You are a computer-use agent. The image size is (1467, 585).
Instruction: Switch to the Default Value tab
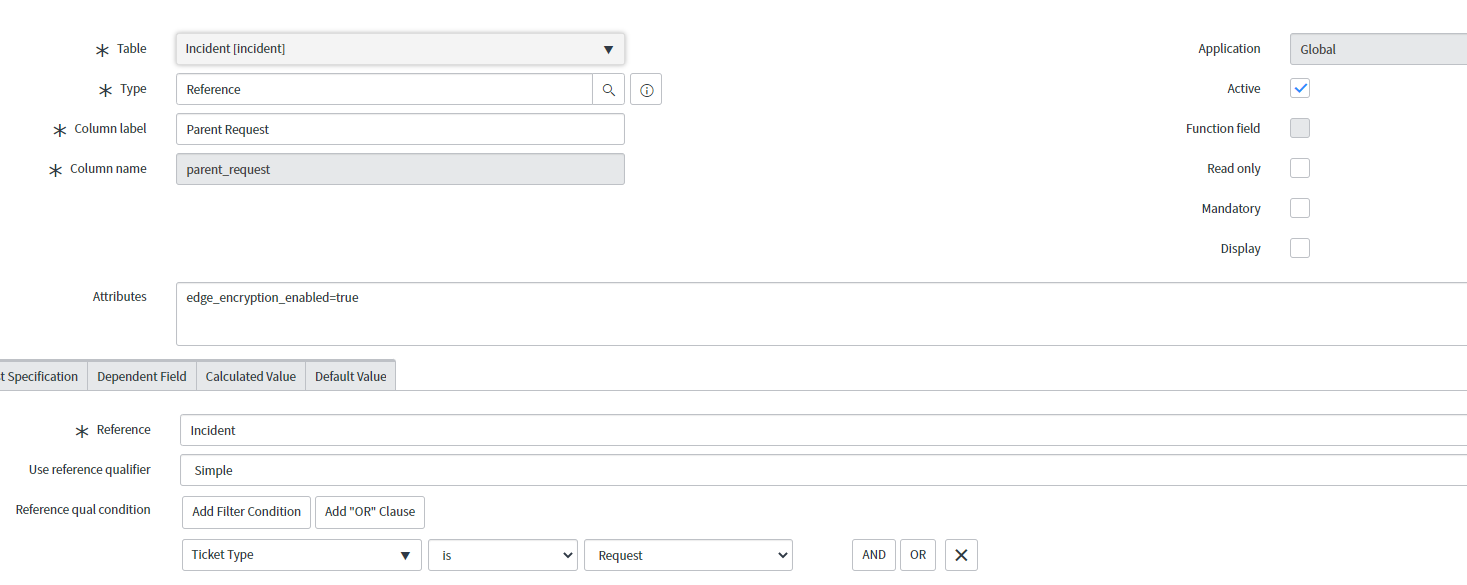350,376
